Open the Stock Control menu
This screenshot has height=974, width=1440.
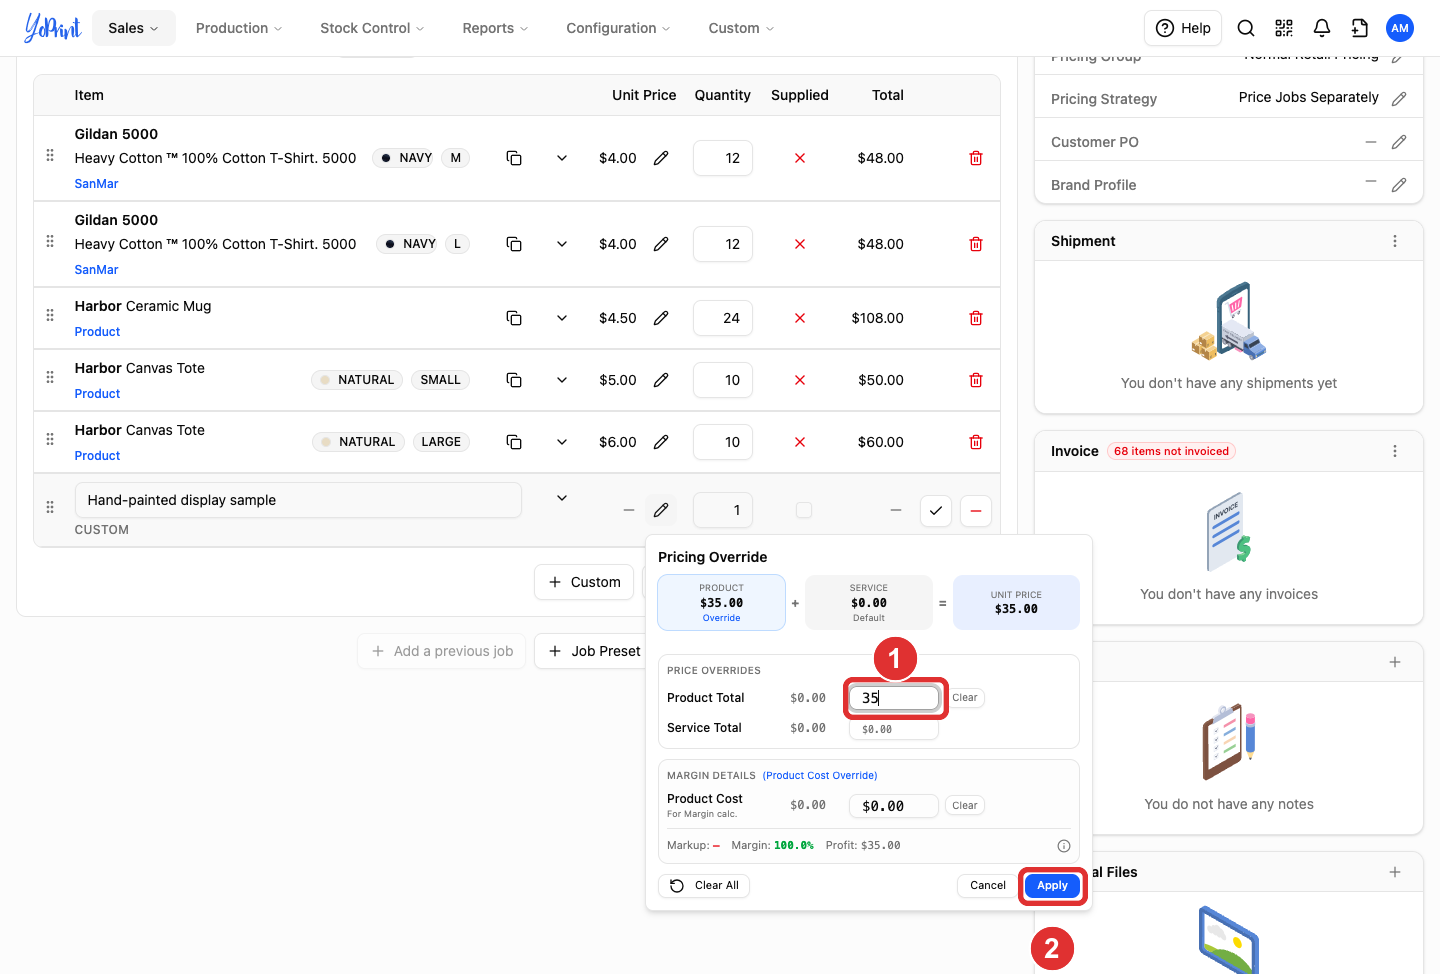pos(372,28)
